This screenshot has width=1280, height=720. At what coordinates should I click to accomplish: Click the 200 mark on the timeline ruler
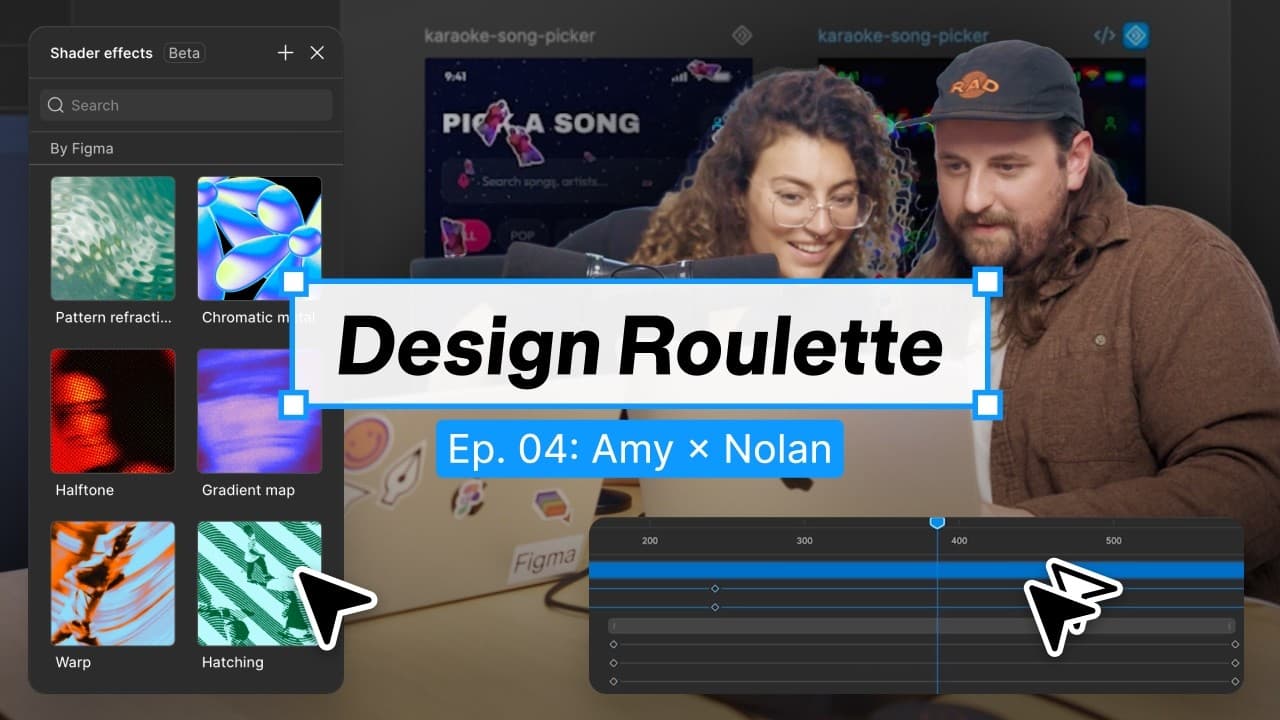tap(650, 541)
